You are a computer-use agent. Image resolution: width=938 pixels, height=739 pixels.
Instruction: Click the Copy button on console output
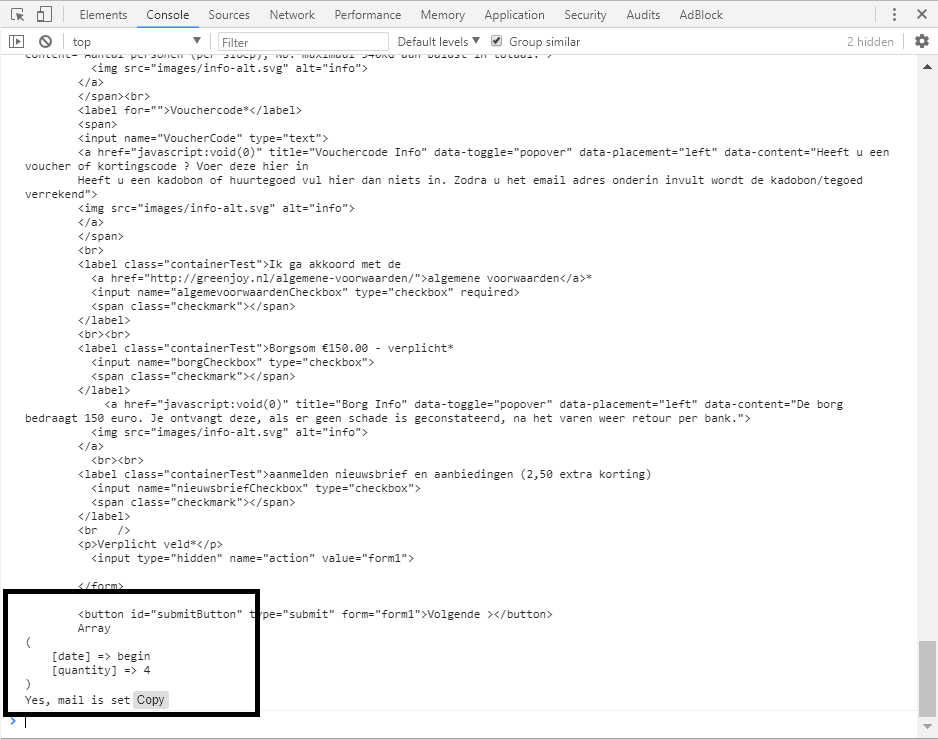pyautogui.click(x=150, y=700)
